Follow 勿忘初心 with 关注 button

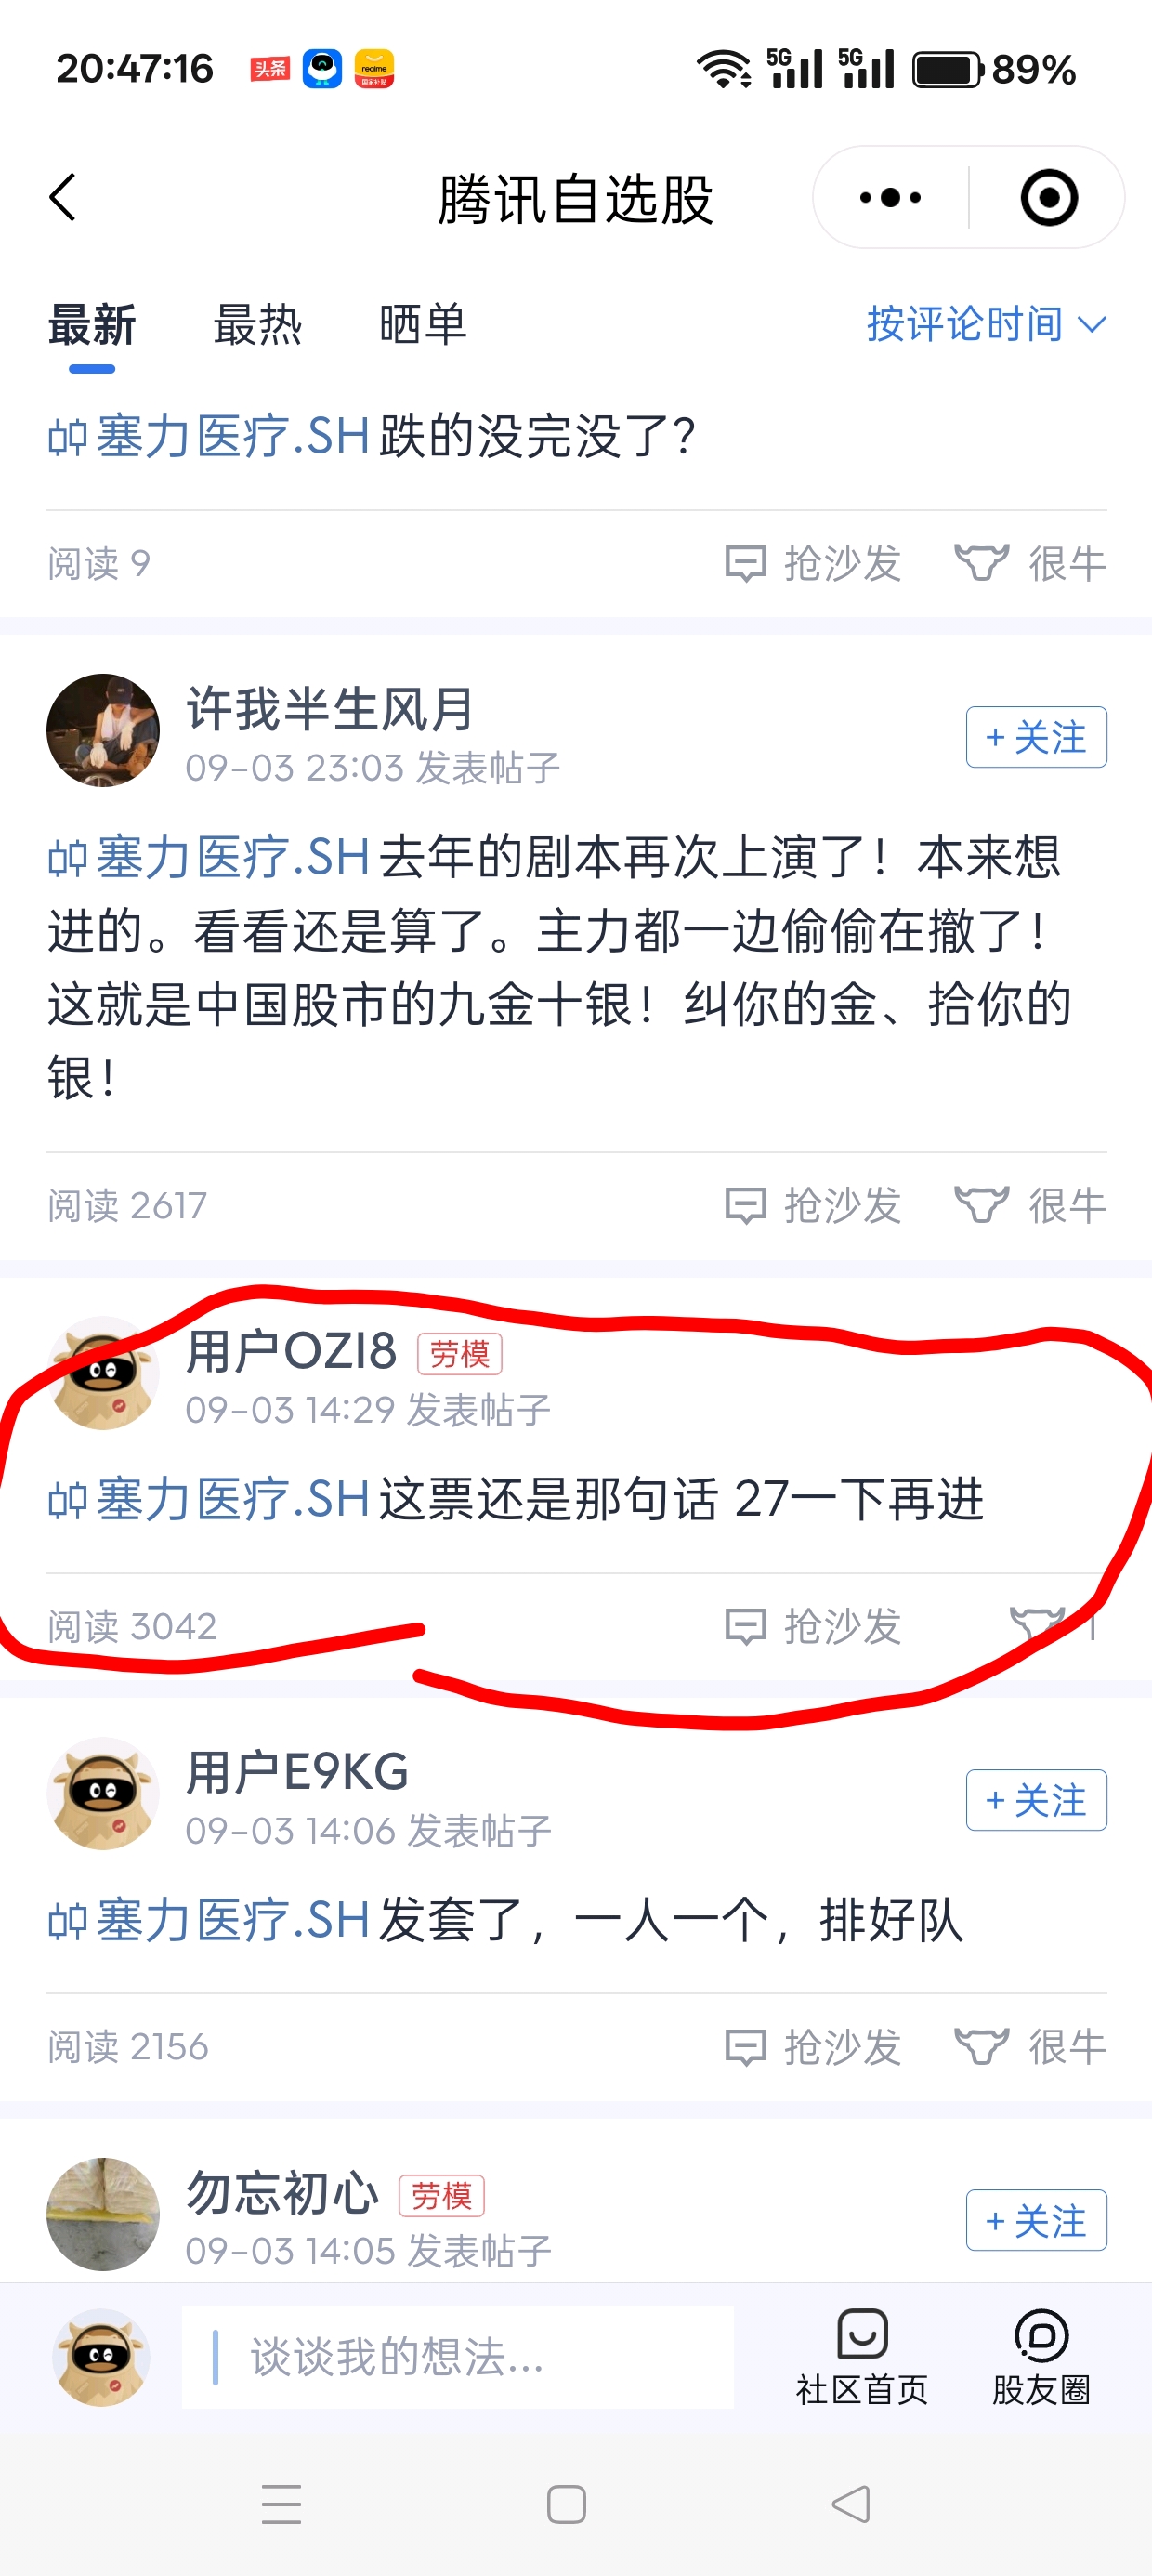pyautogui.click(x=1036, y=2220)
